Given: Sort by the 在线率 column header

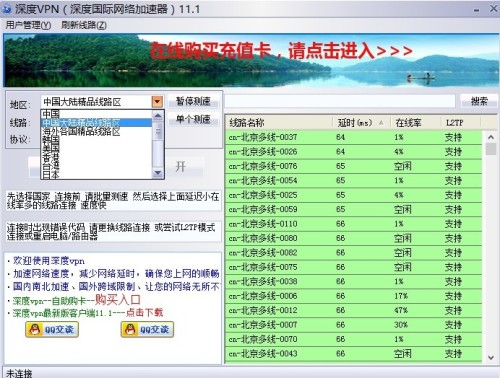Looking at the screenshot, I should pos(415,123).
